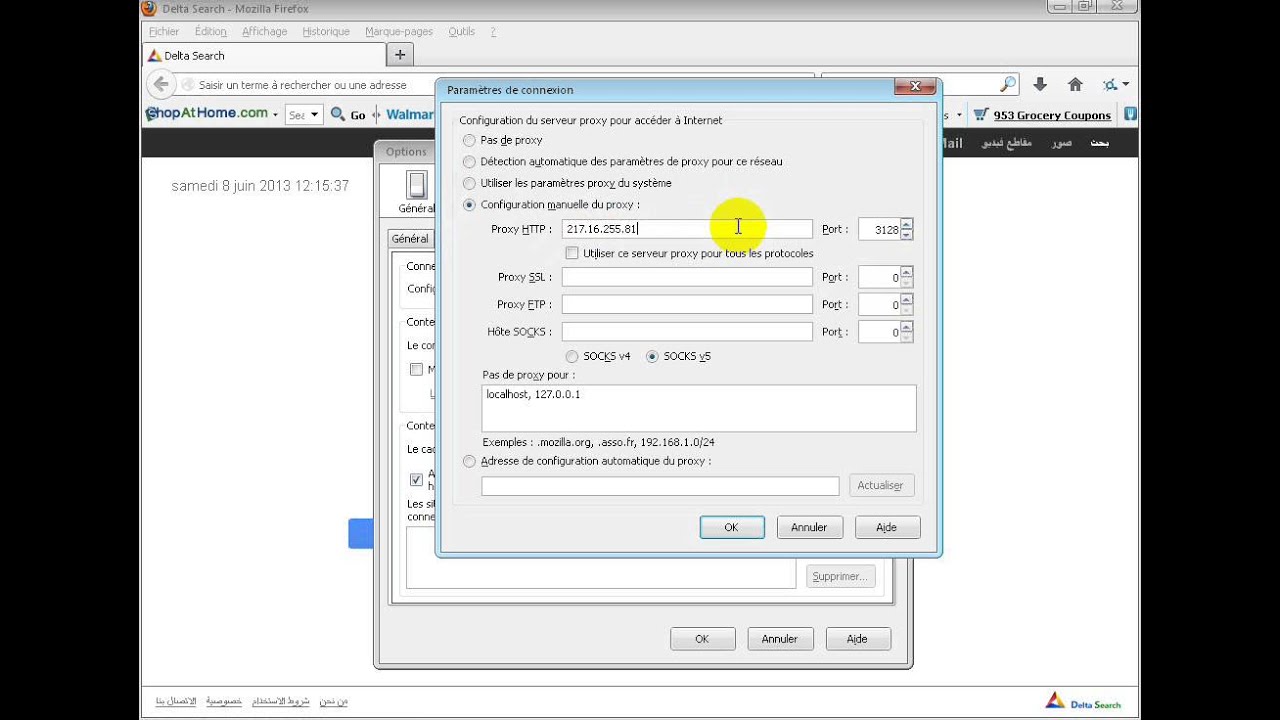Open the 953 Grocery Coupons link

tap(1052, 115)
